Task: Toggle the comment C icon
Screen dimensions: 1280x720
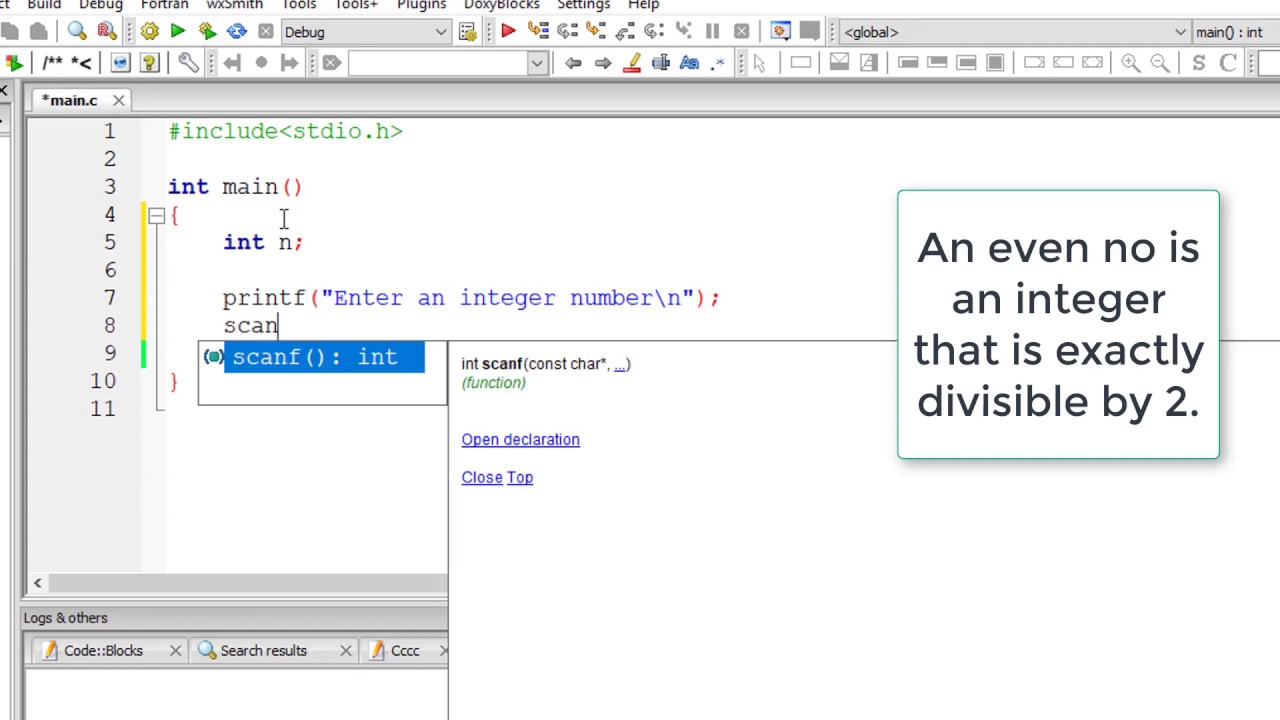Action: click(1229, 63)
